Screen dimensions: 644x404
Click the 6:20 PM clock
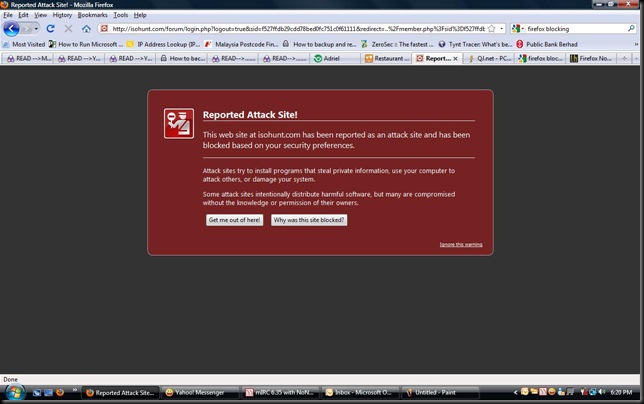point(621,393)
